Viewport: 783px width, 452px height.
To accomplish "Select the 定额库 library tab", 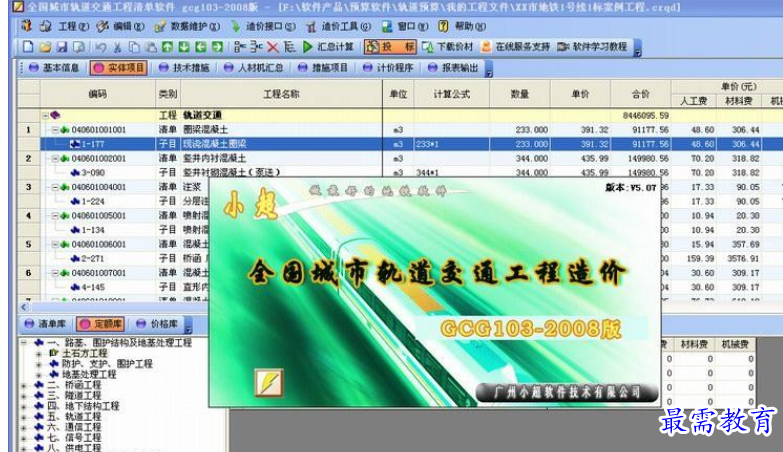I will [x=100, y=324].
